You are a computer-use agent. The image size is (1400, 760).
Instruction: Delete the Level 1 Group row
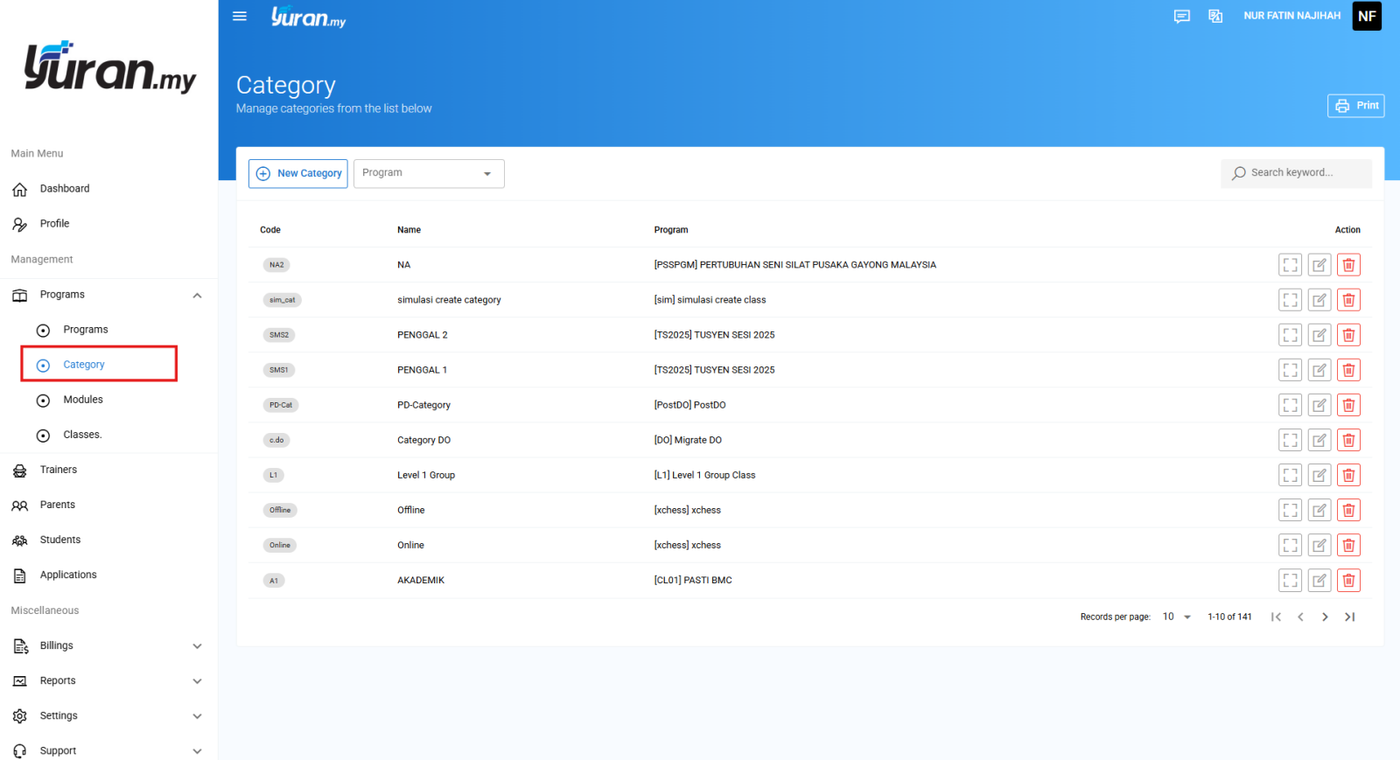click(x=1348, y=475)
